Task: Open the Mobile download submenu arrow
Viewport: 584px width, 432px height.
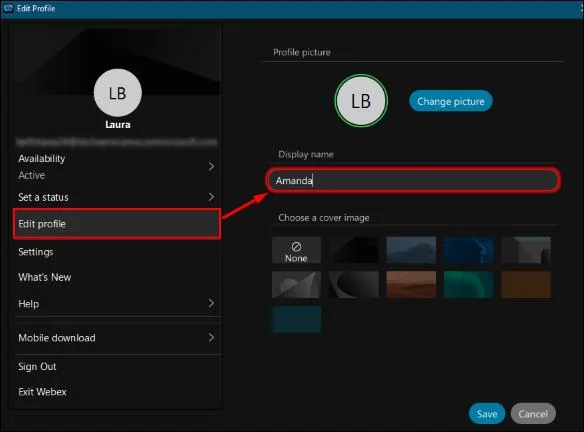Action: point(211,337)
